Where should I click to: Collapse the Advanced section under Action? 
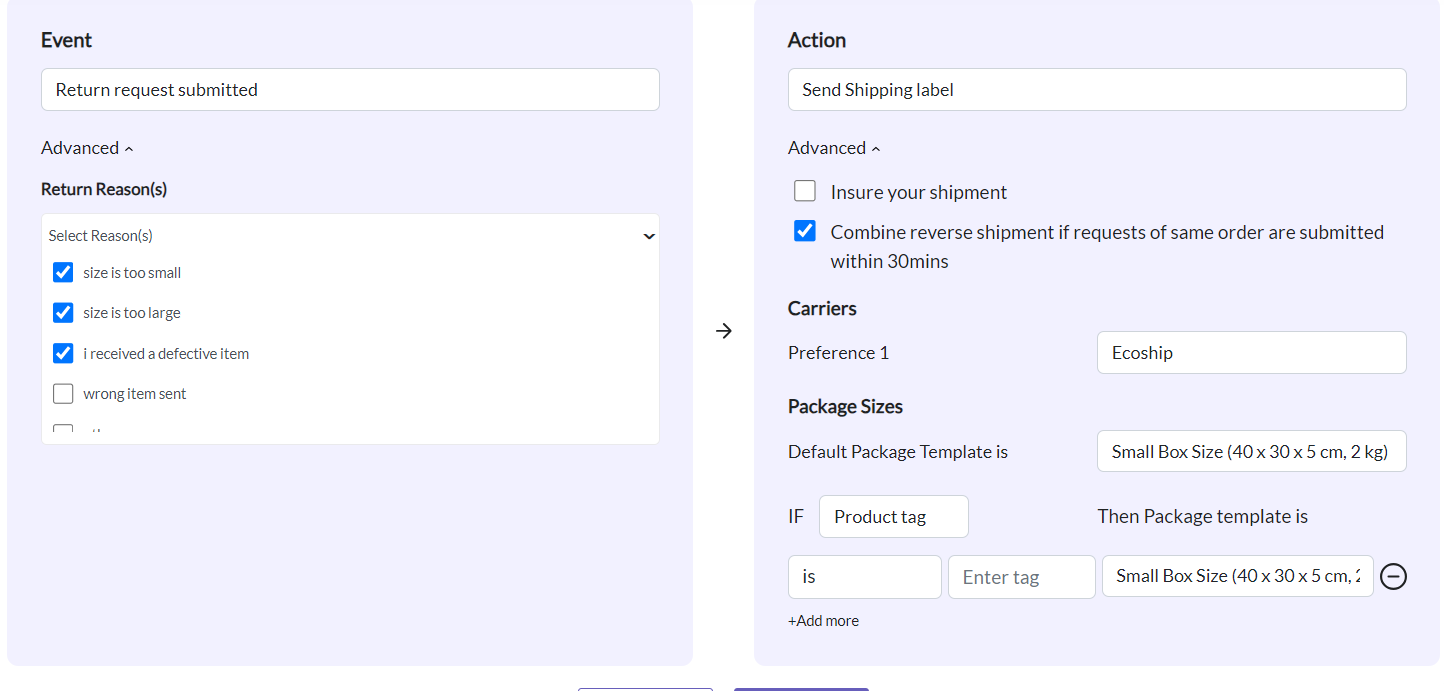[834, 148]
